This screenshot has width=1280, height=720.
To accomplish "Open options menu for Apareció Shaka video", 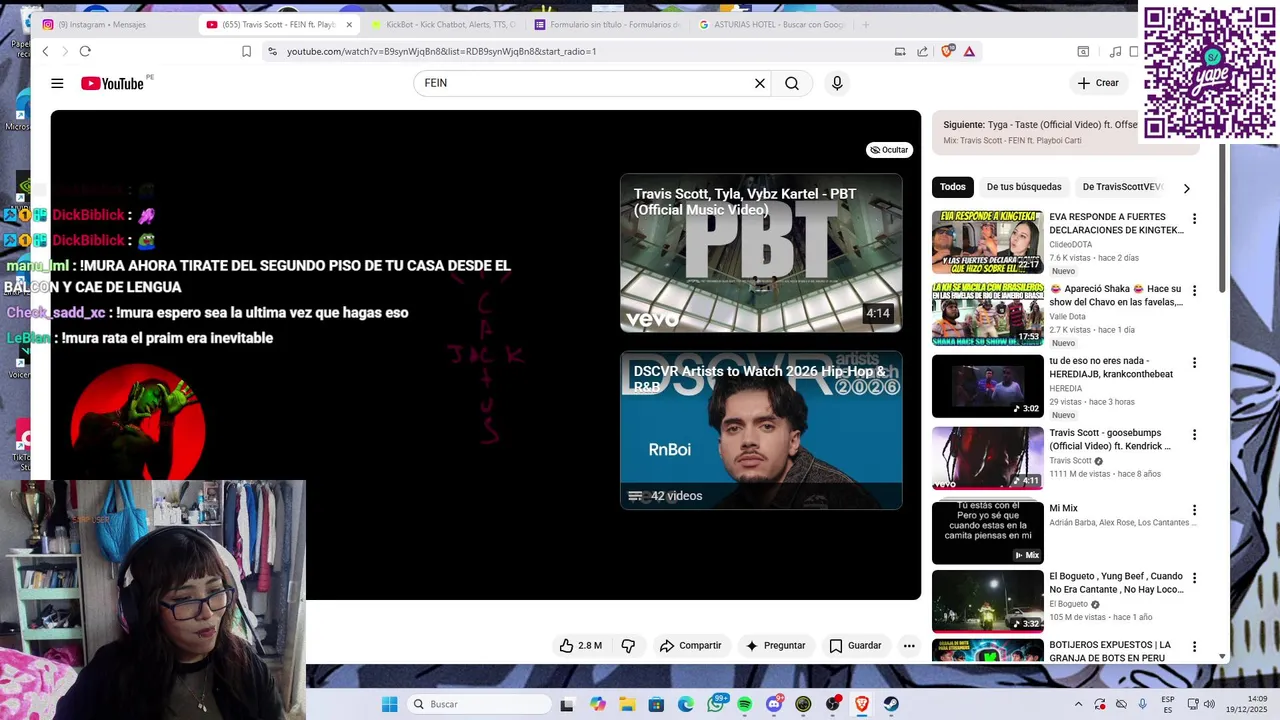I will pos(1194,291).
